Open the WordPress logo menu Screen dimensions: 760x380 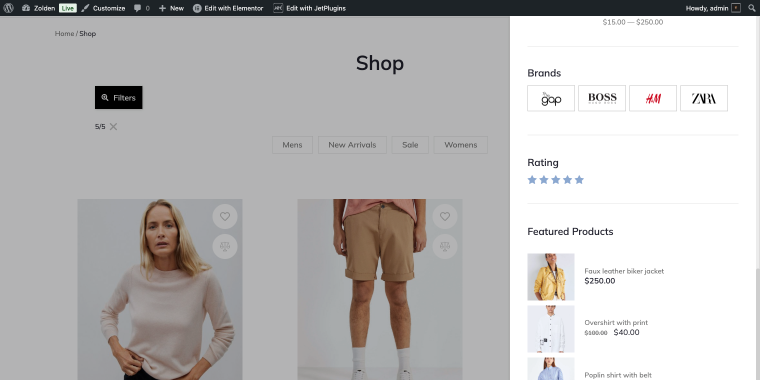coord(9,8)
